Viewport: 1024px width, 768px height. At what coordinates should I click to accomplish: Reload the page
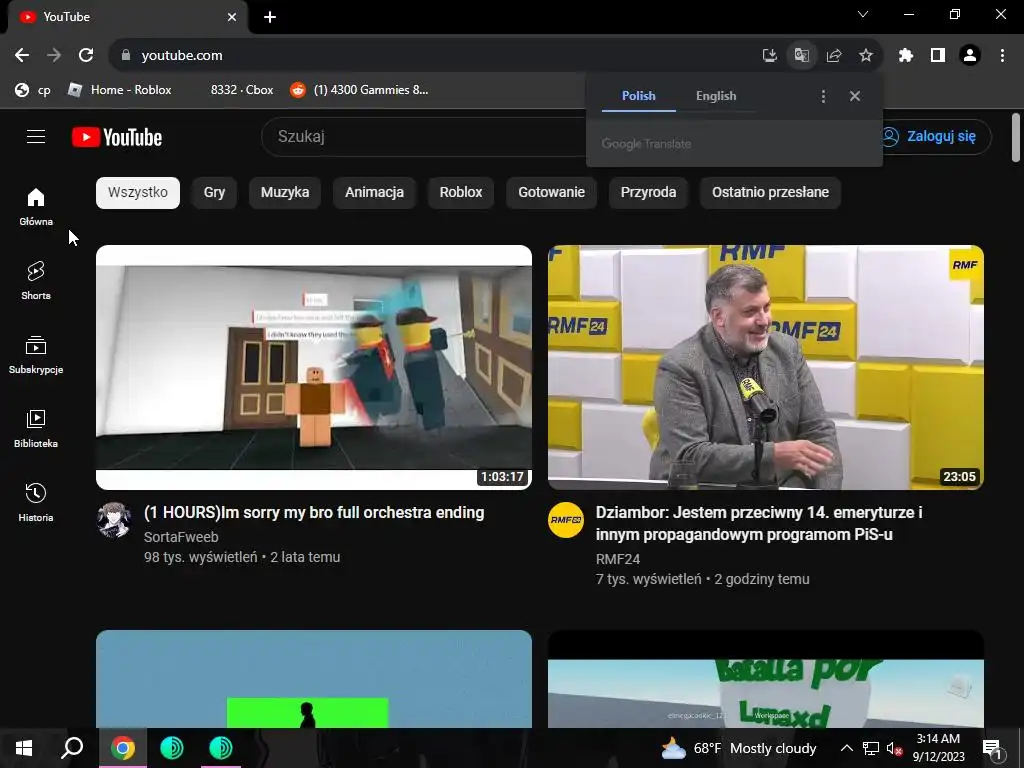point(86,56)
